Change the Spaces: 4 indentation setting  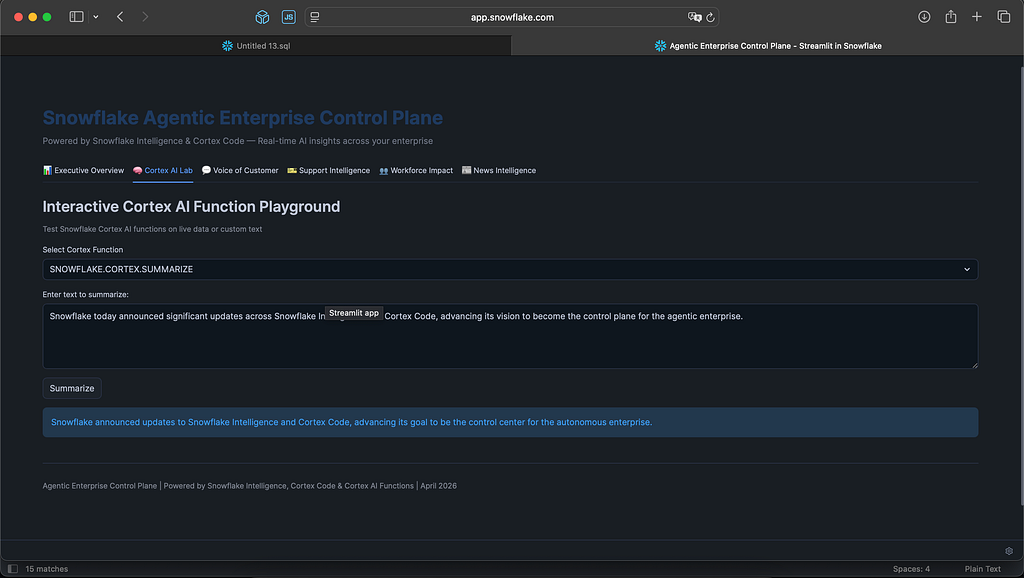pyautogui.click(x=911, y=569)
